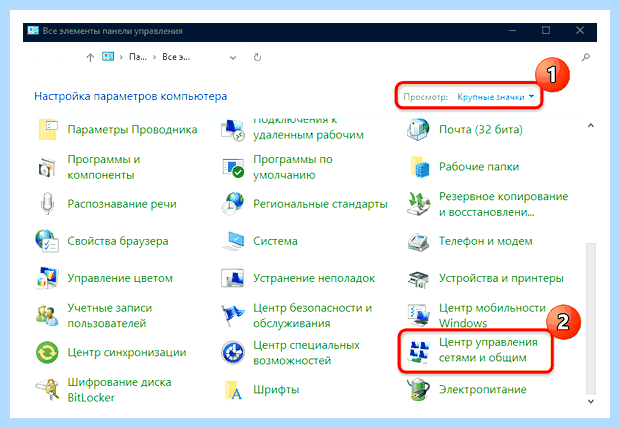Open the Устранение неполадок link

click(x=314, y=278)
